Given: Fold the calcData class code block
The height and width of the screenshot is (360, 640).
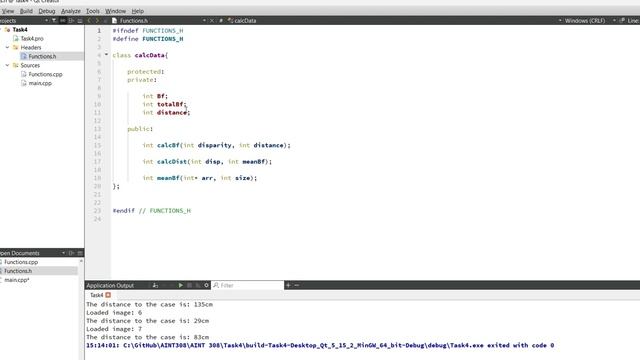Looking at the screenshot, I should point(106,55).
